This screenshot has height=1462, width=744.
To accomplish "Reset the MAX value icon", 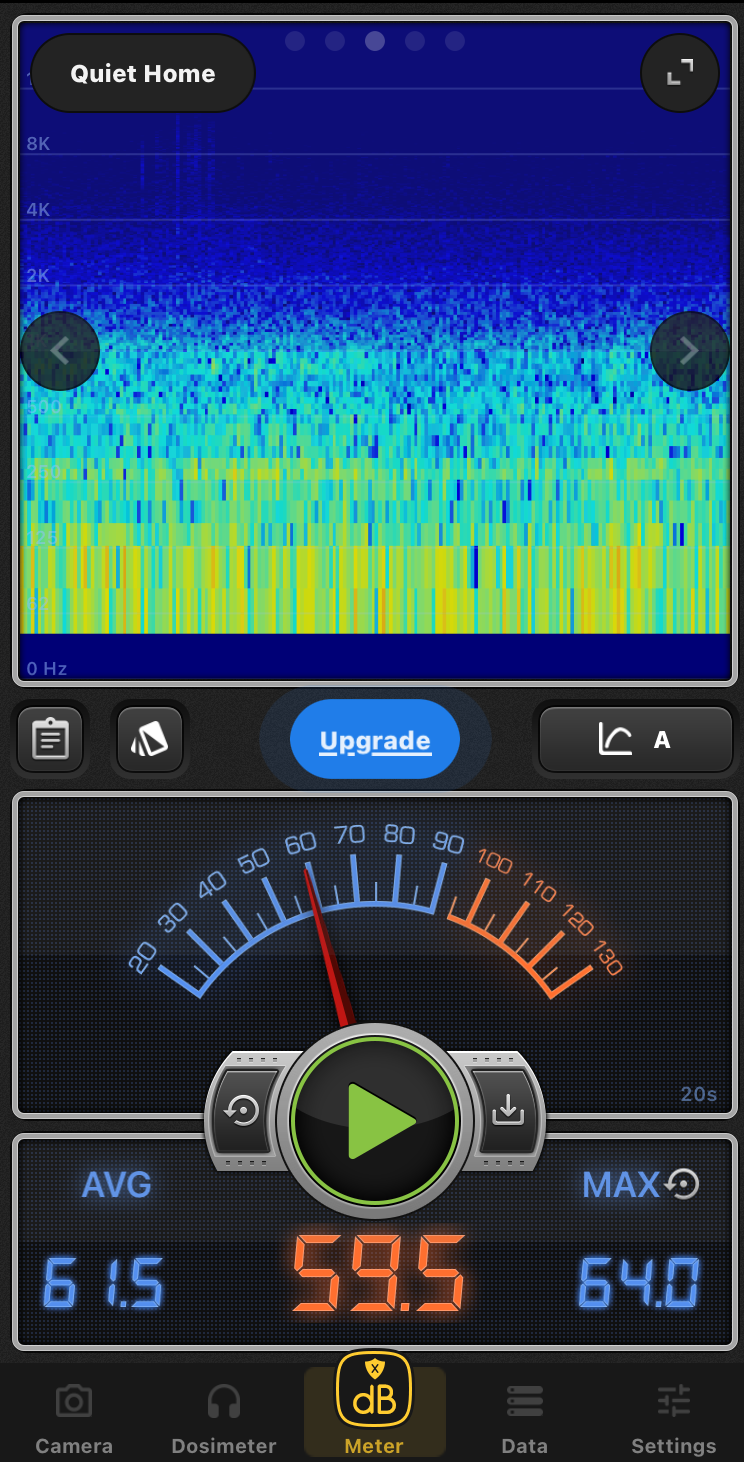I will (x=683, y=1185).
